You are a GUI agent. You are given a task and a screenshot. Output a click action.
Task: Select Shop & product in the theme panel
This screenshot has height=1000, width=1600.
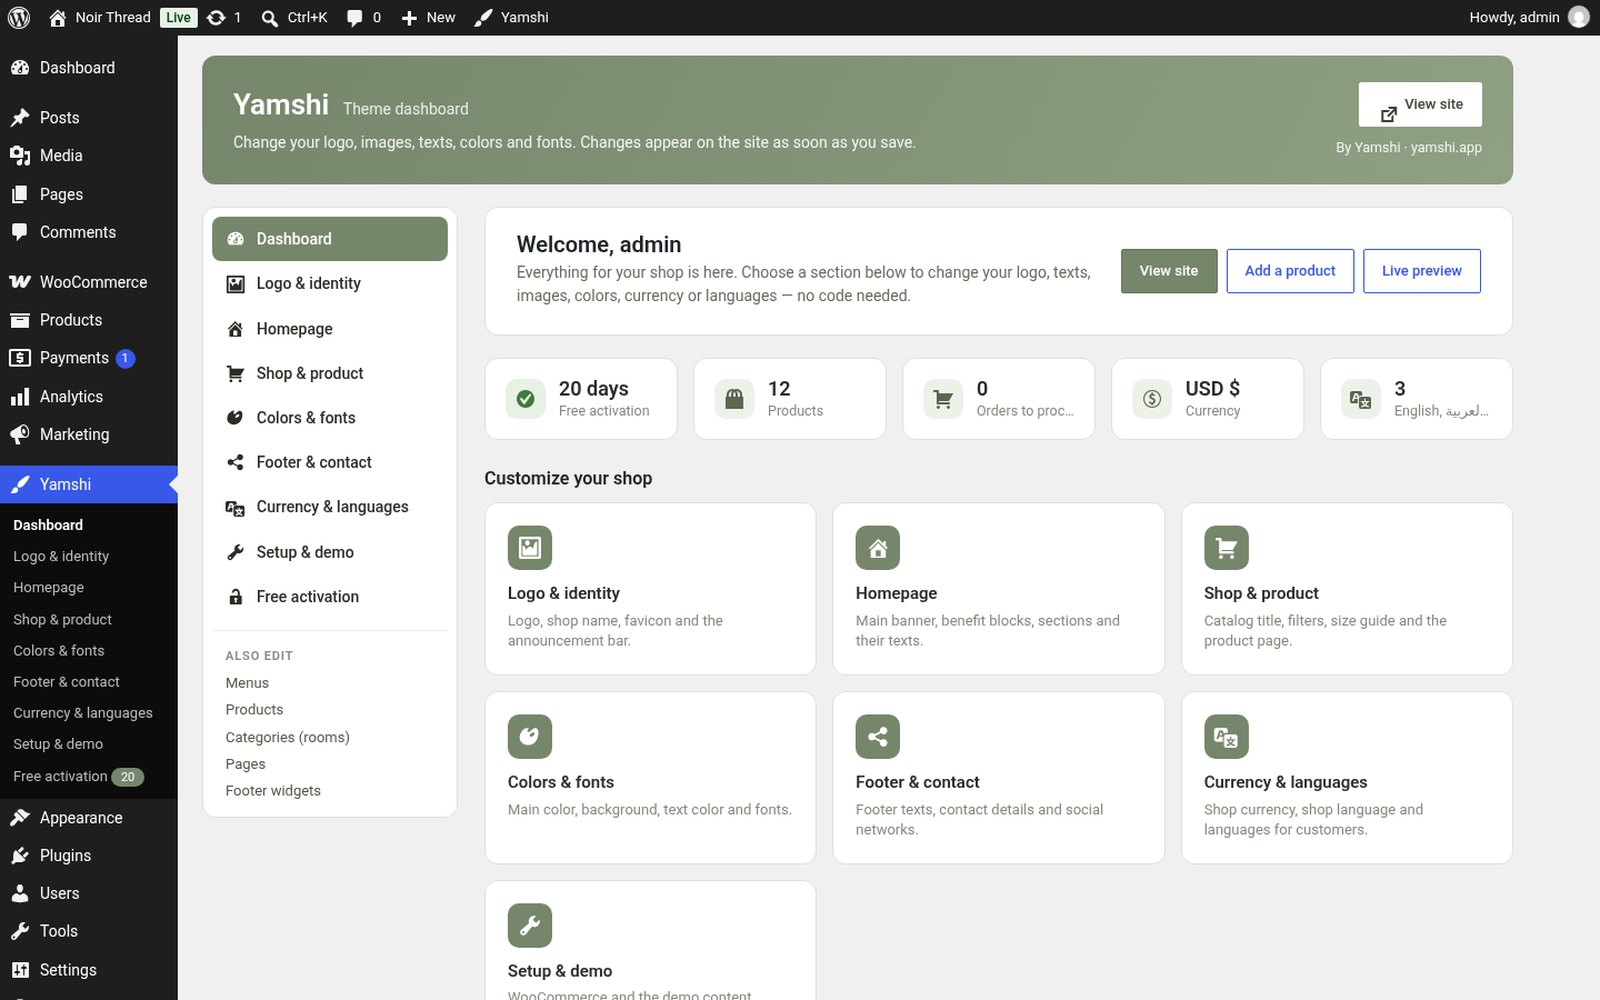coord(330,373)
